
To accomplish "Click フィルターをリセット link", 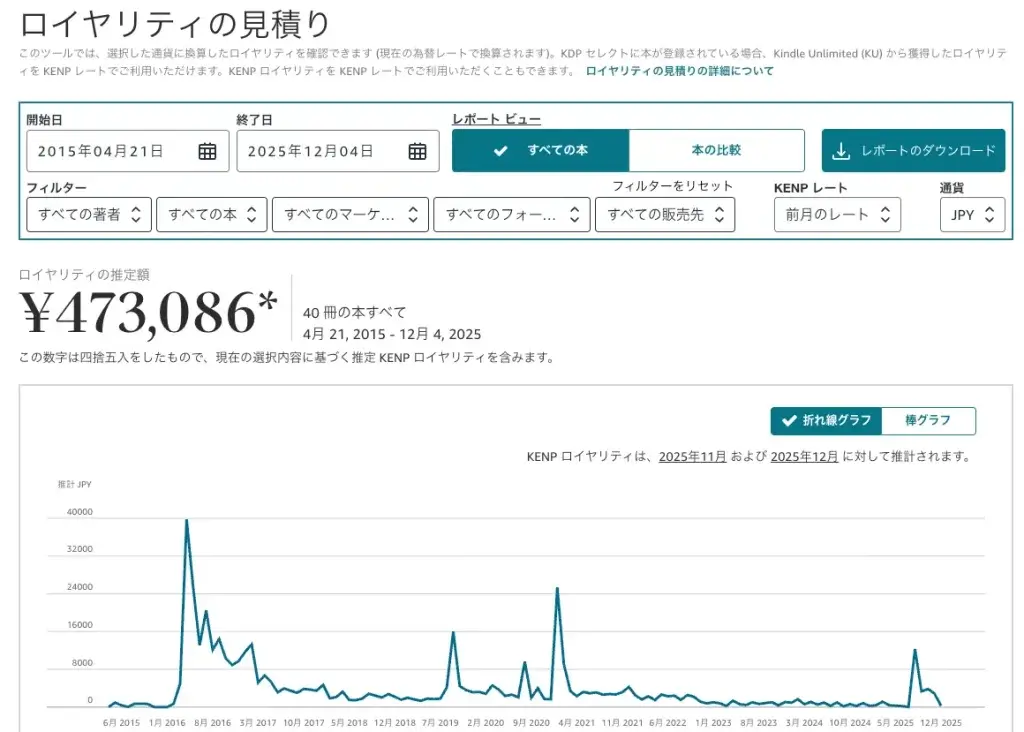I will pyautogui.click(x=672, y=186).
